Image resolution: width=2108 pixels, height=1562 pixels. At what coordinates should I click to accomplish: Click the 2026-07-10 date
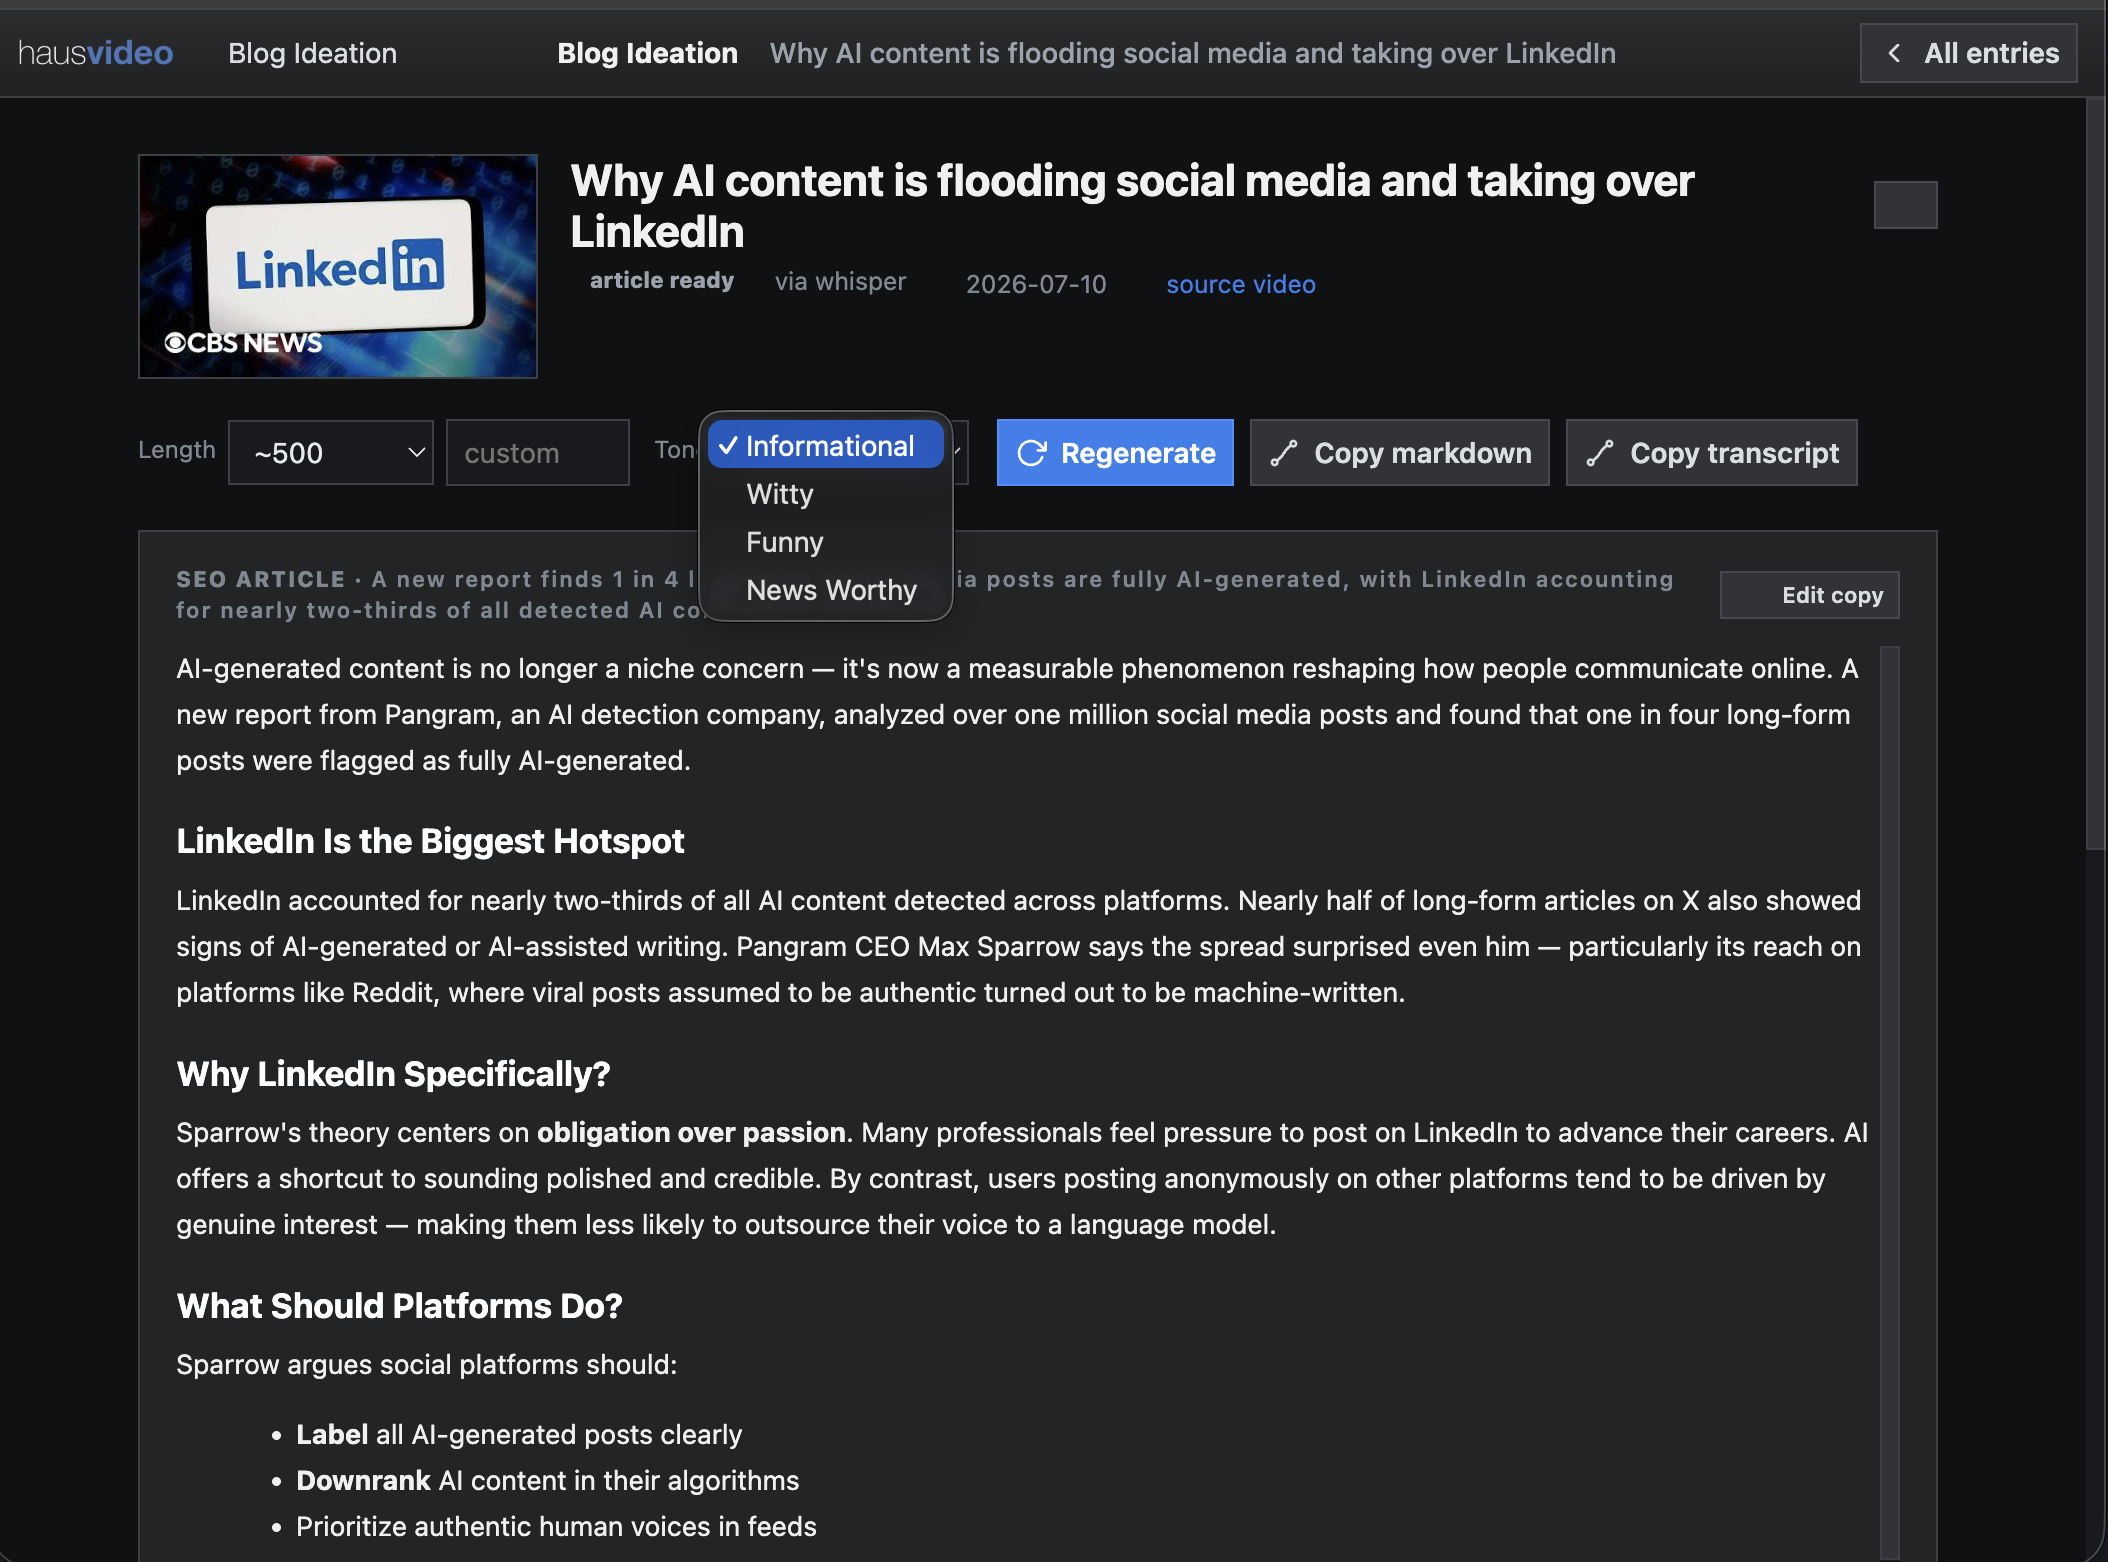pyautogui.click(x=1036, y=284)
